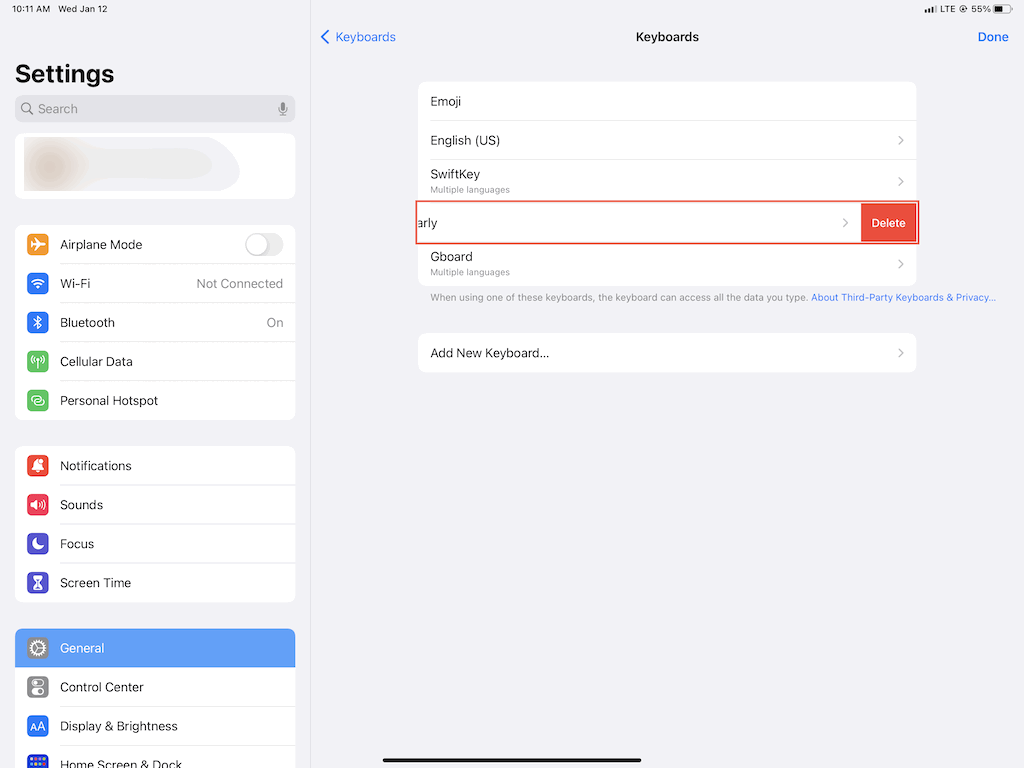
Task: Open Bluetooth settings via its blue icon
Action: tap(37, 322)
